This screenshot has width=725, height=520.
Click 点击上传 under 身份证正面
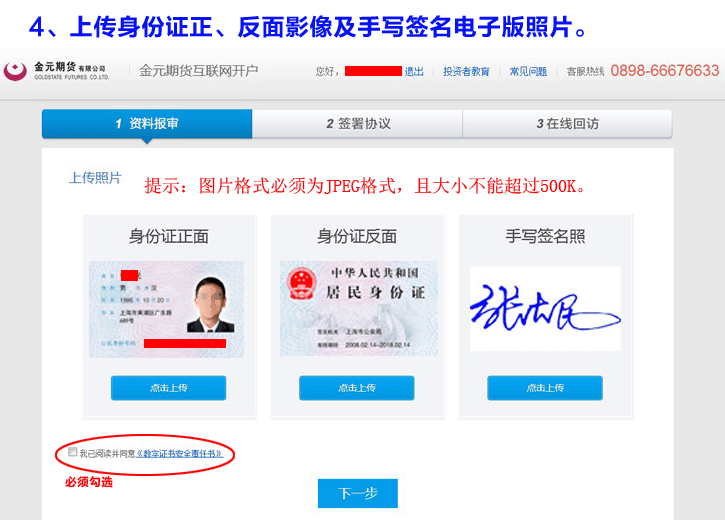168,388
